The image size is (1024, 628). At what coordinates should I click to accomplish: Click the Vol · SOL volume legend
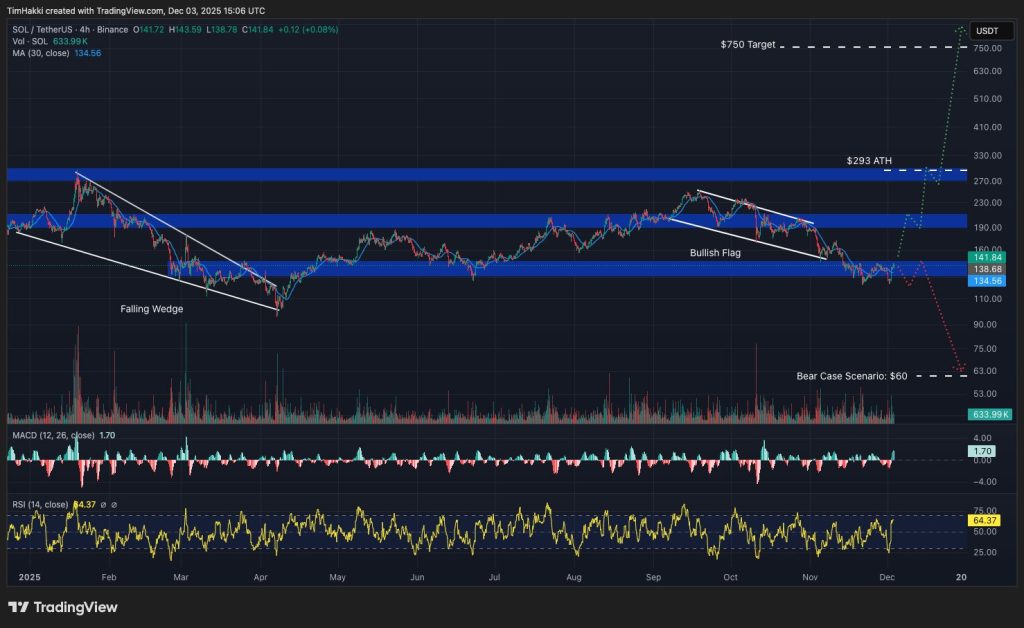pos(28,41)
